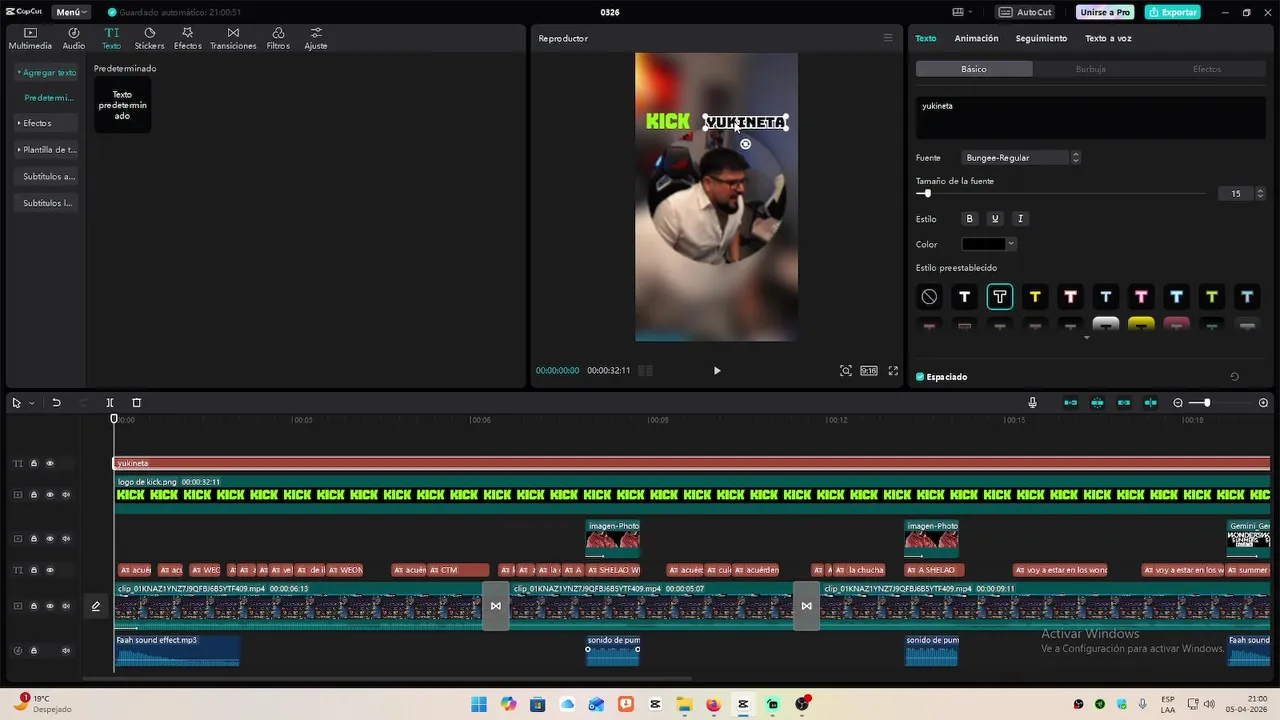Hide the logo de kick.png track

pos(50,494)
